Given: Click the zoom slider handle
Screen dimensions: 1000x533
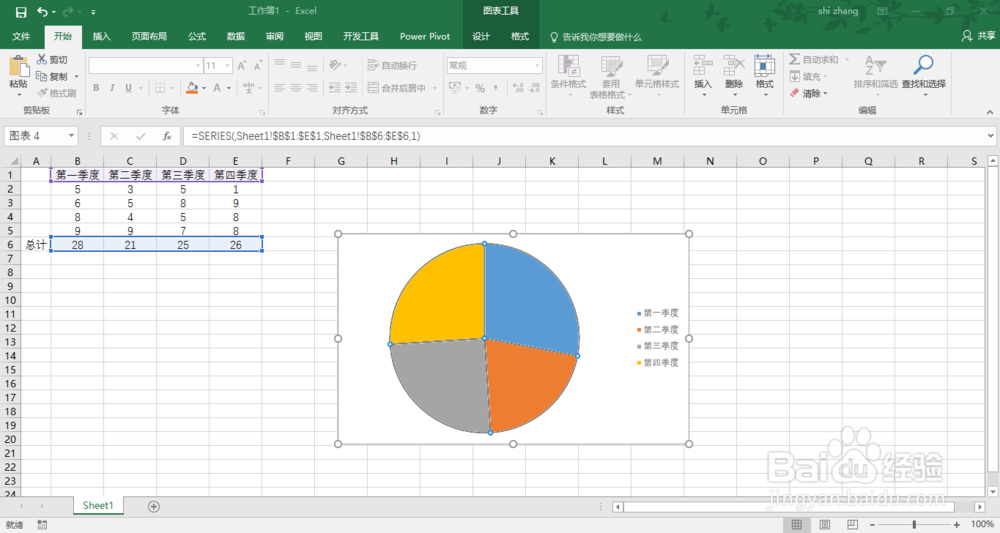Looking at the screenshot, I should (x=914, y=525).
